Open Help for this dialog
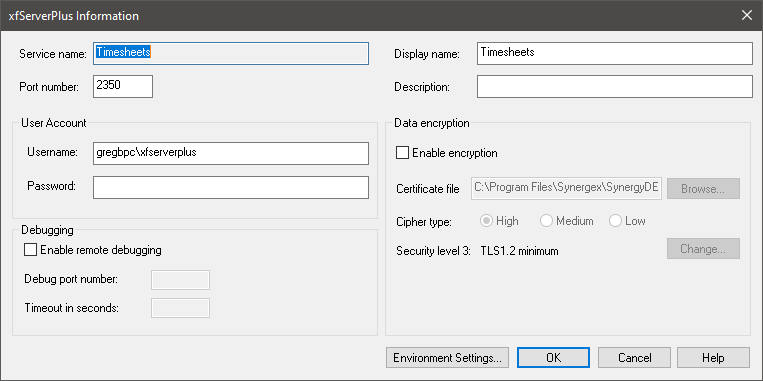The width and height of the screenshot is (763, 381). pos(713,358)
